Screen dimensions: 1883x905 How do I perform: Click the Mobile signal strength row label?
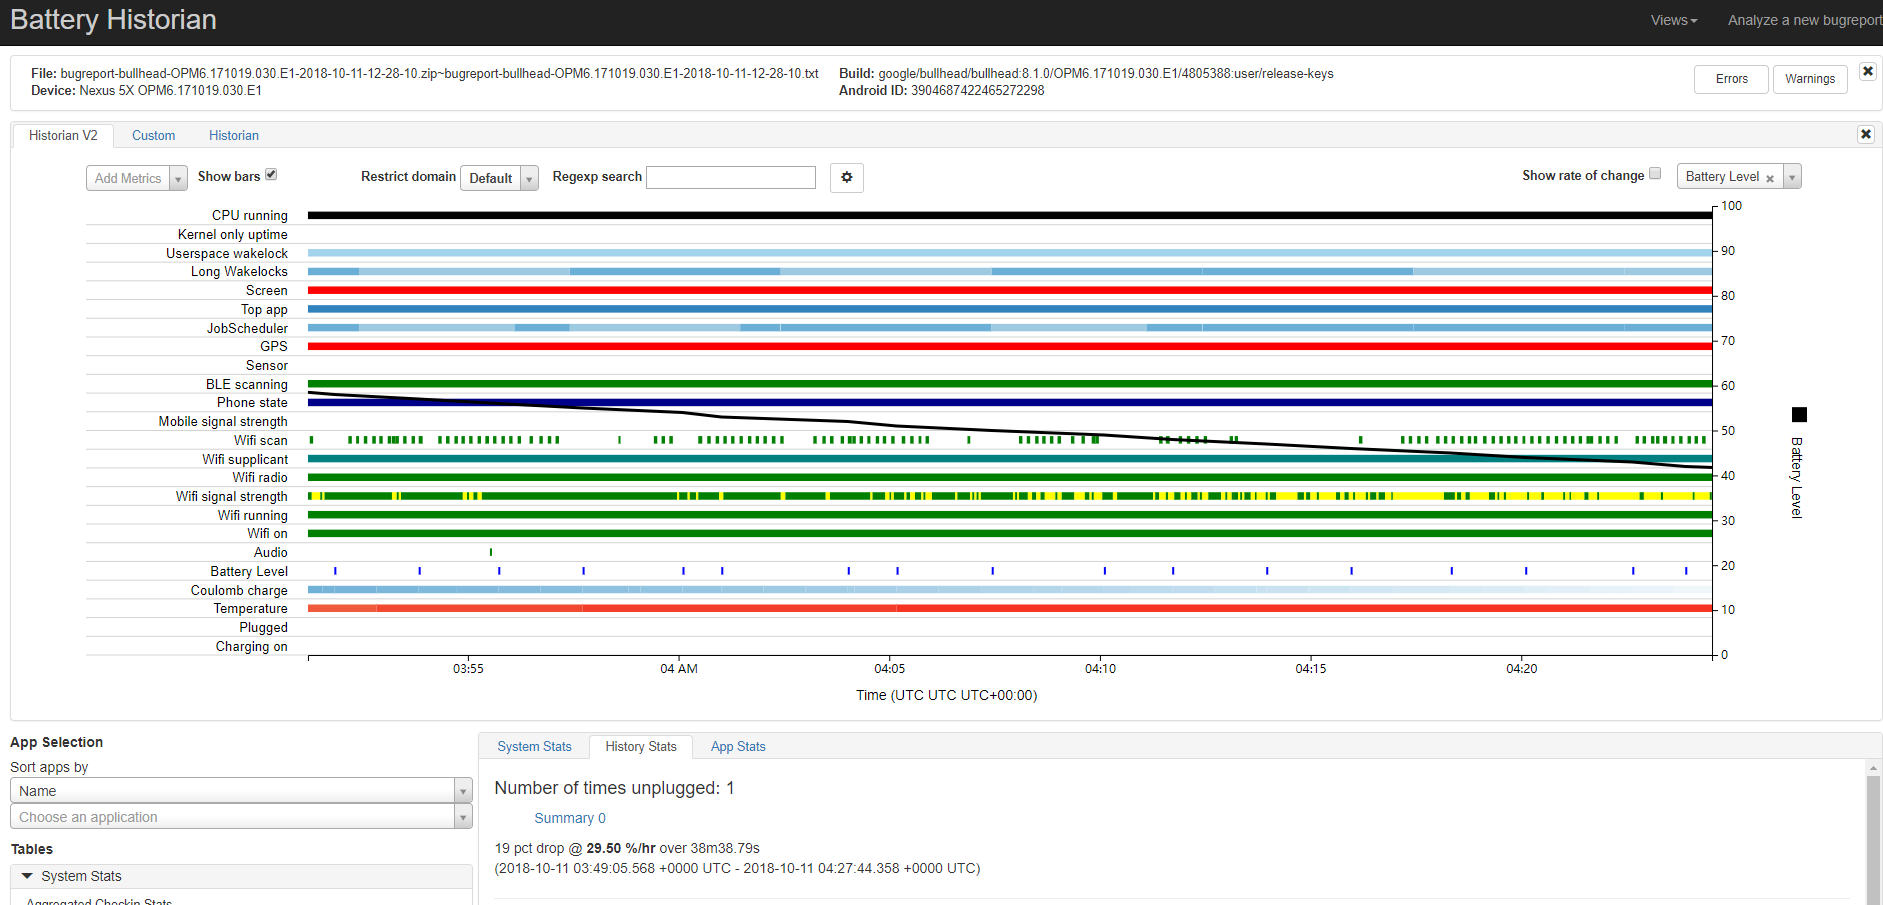[x=223, y=421]
